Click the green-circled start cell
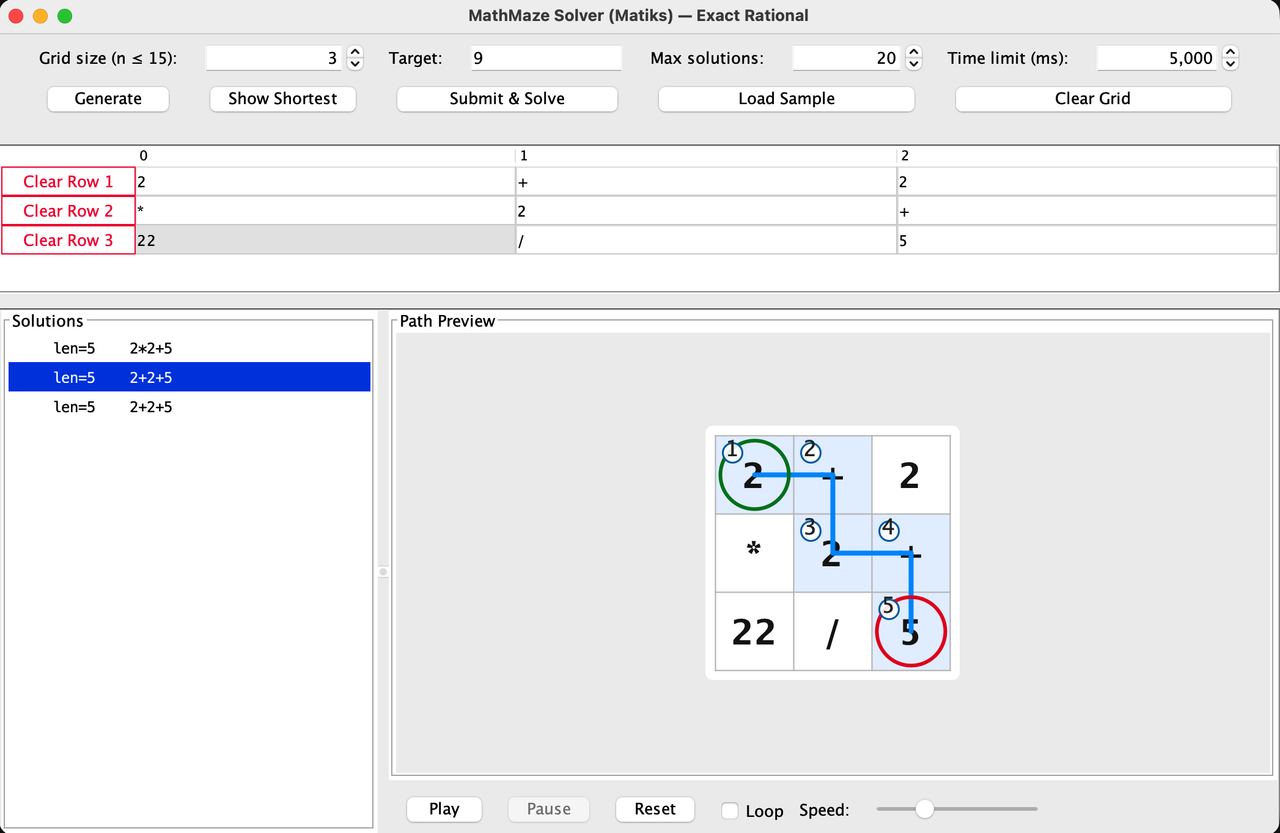 [754, 475]
